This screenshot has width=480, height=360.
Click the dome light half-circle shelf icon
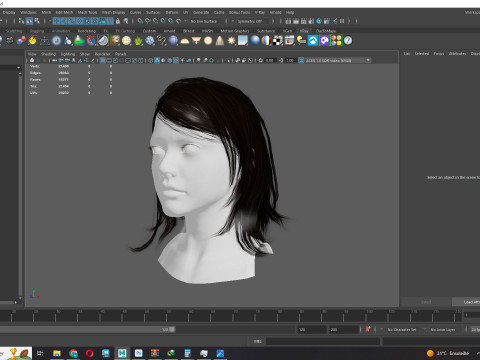185,41
